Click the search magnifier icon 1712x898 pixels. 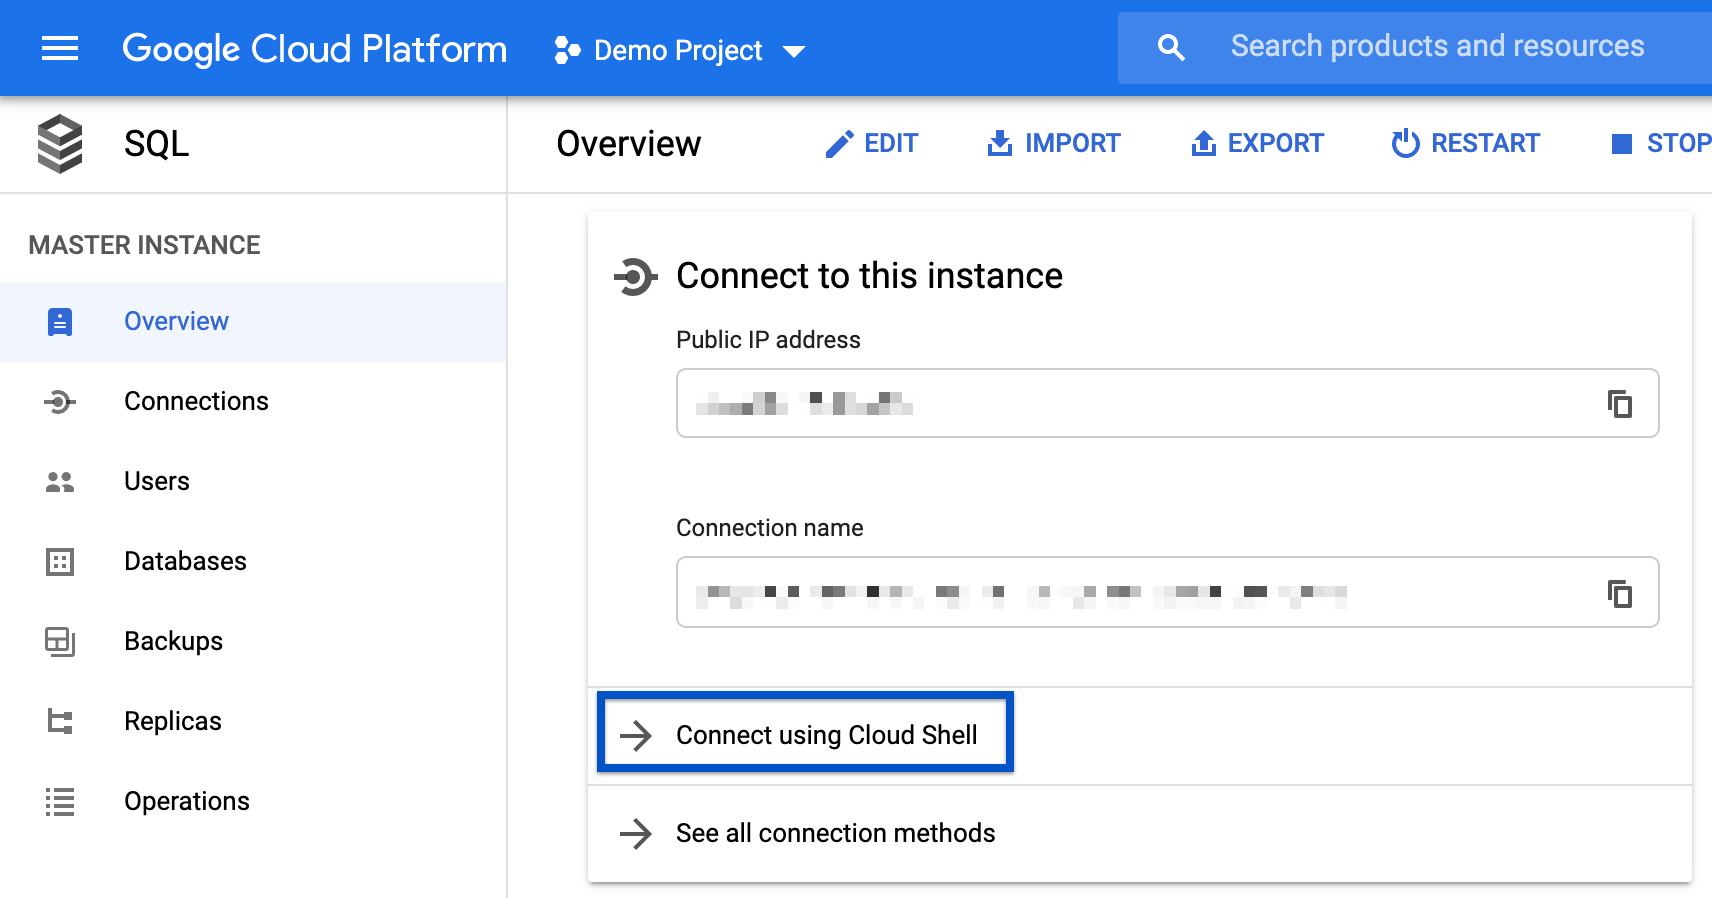tap(1171, 47)
